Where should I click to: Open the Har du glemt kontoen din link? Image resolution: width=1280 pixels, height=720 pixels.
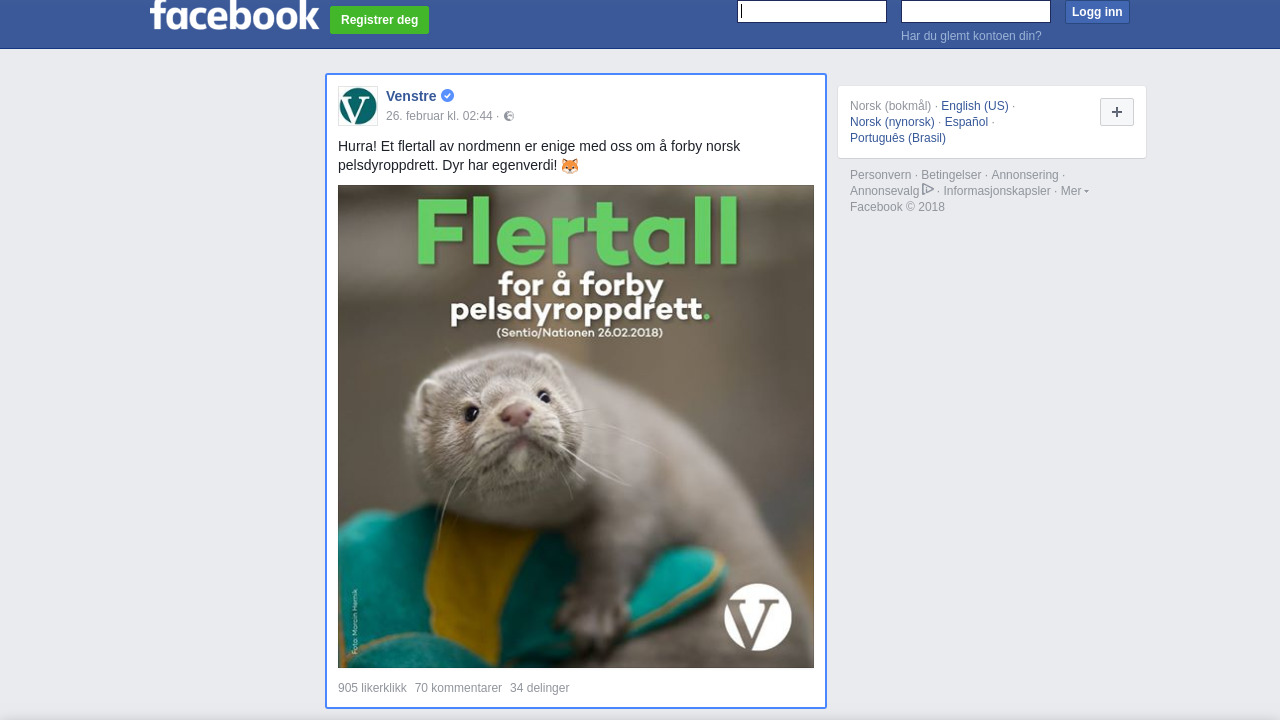coord(971,36)
